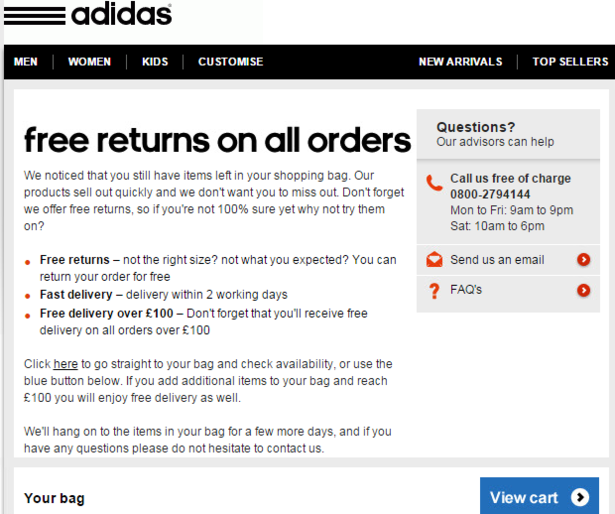Click the three-stripes adidas emblem

click(35, 16)
